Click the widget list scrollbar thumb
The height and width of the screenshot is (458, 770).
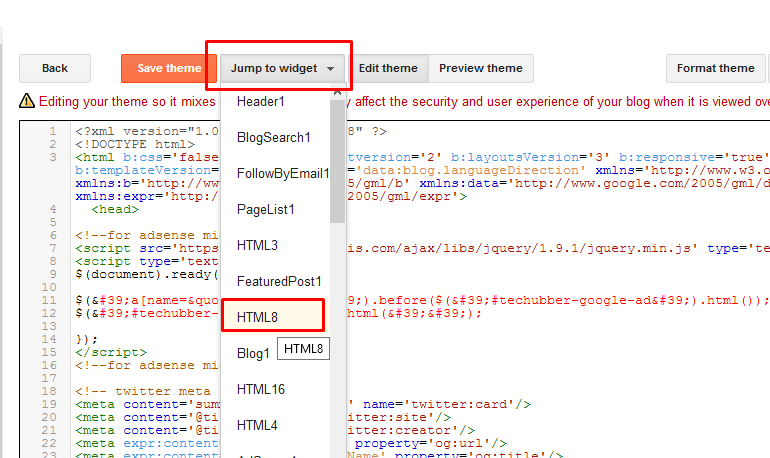[x=337, y=162]
